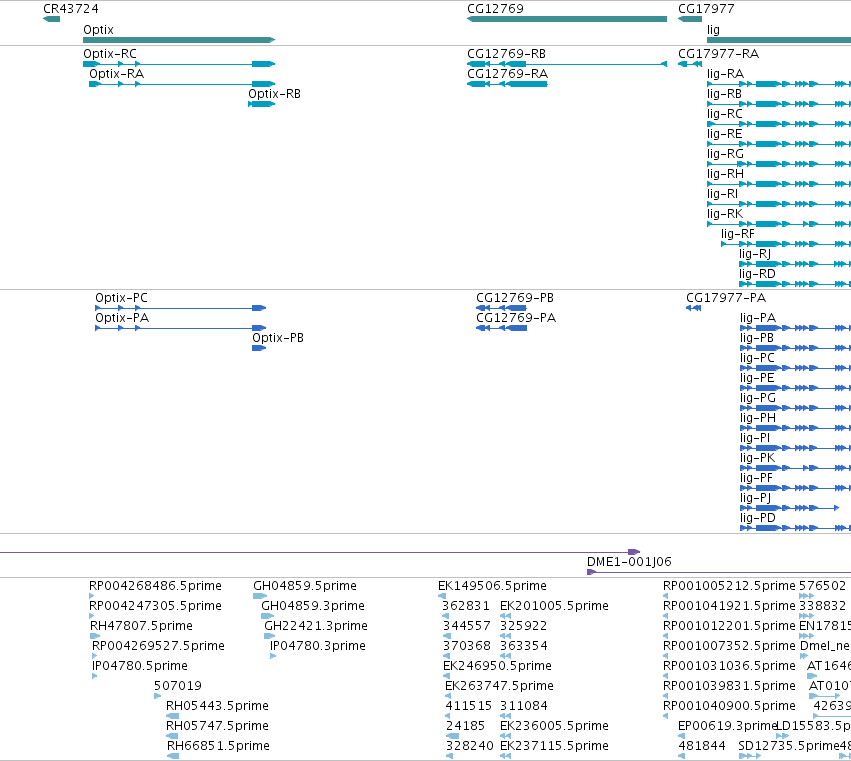
Task: Select protein lig-PF
Action: tap(795, 489)
